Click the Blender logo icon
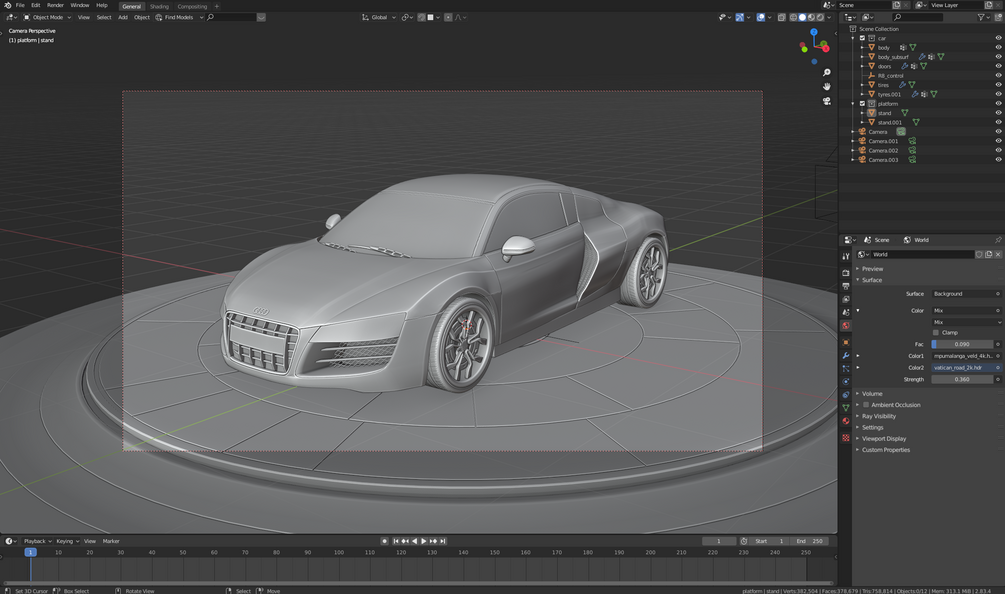 (x=7, y=5)
